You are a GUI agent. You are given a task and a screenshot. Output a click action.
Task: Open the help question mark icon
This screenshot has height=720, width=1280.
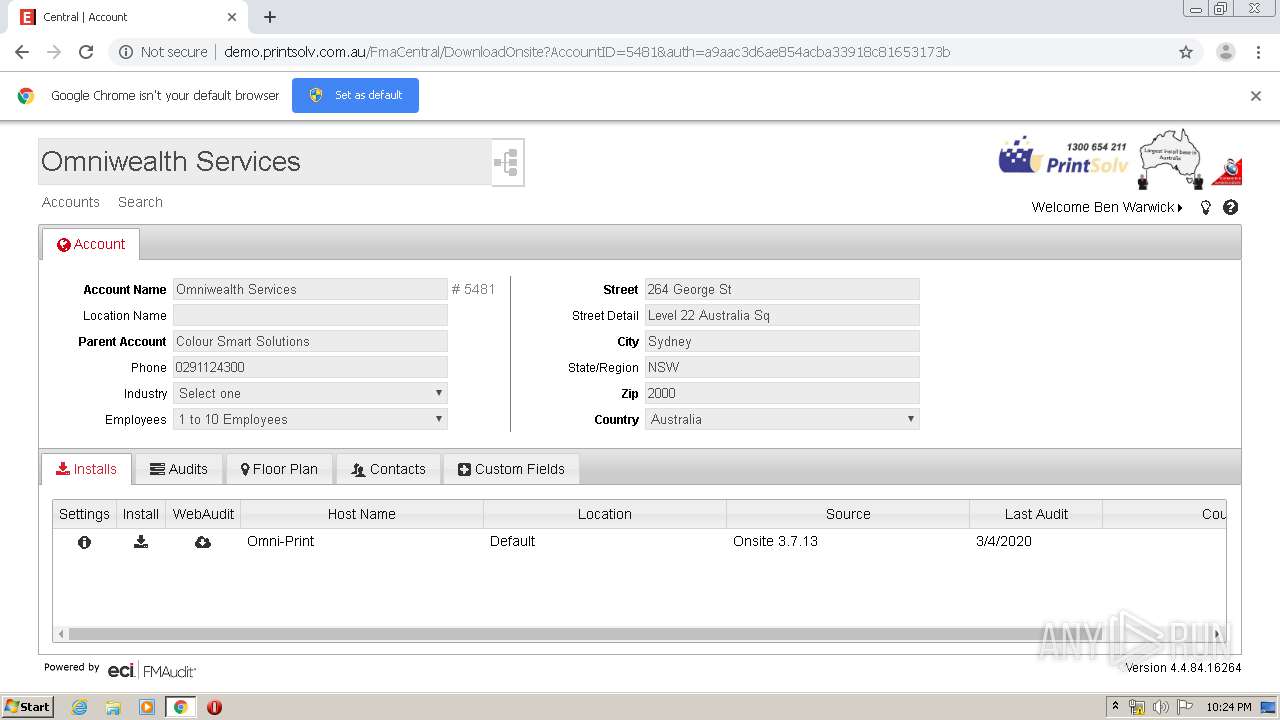pyautogui.click(x=1231, y=208)
